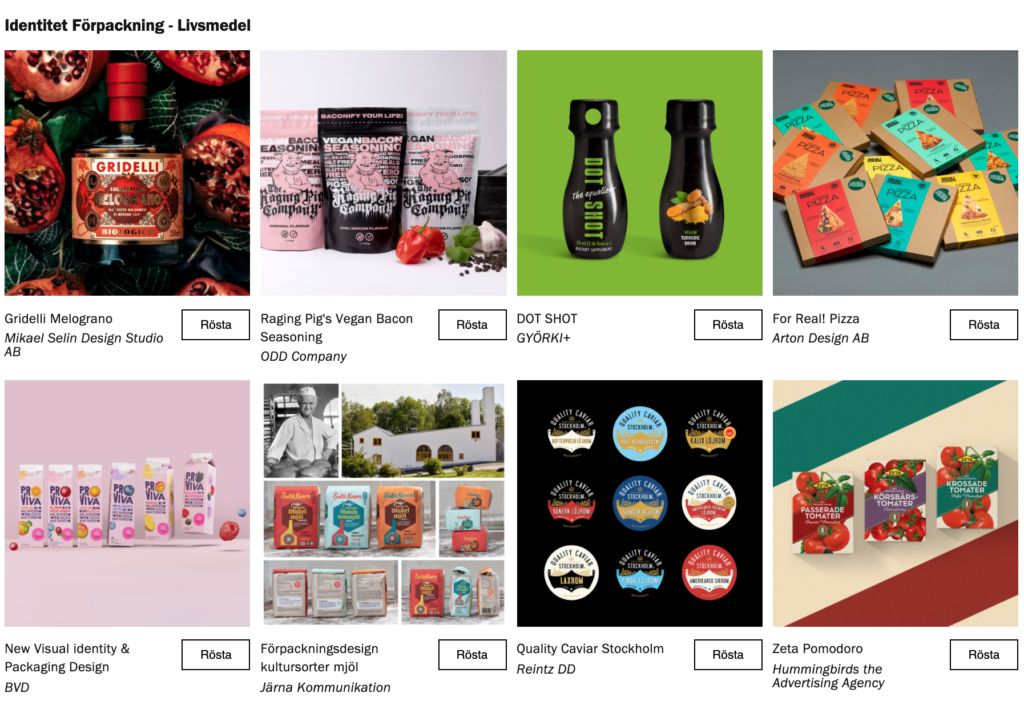The image size is (1024, 701).
Task: Click Rösta button for Zeta Pomodoro
Action: [984, 655]
